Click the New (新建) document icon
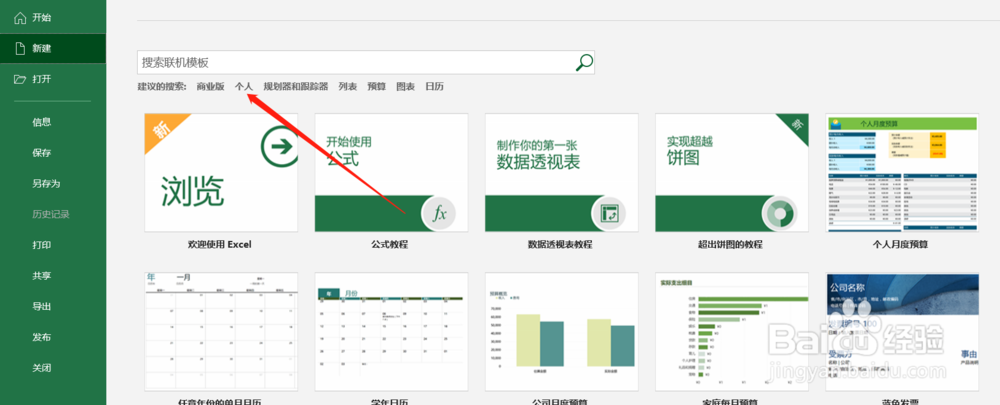This screenshot has width=1000, height=405. click(x=20, y=48)
